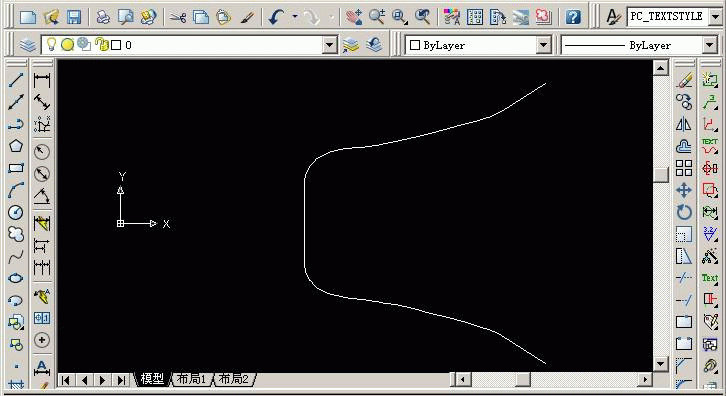The height and width of the screenshot is (396, 726).
Task: Select the Spline tool
Action: 16,256
